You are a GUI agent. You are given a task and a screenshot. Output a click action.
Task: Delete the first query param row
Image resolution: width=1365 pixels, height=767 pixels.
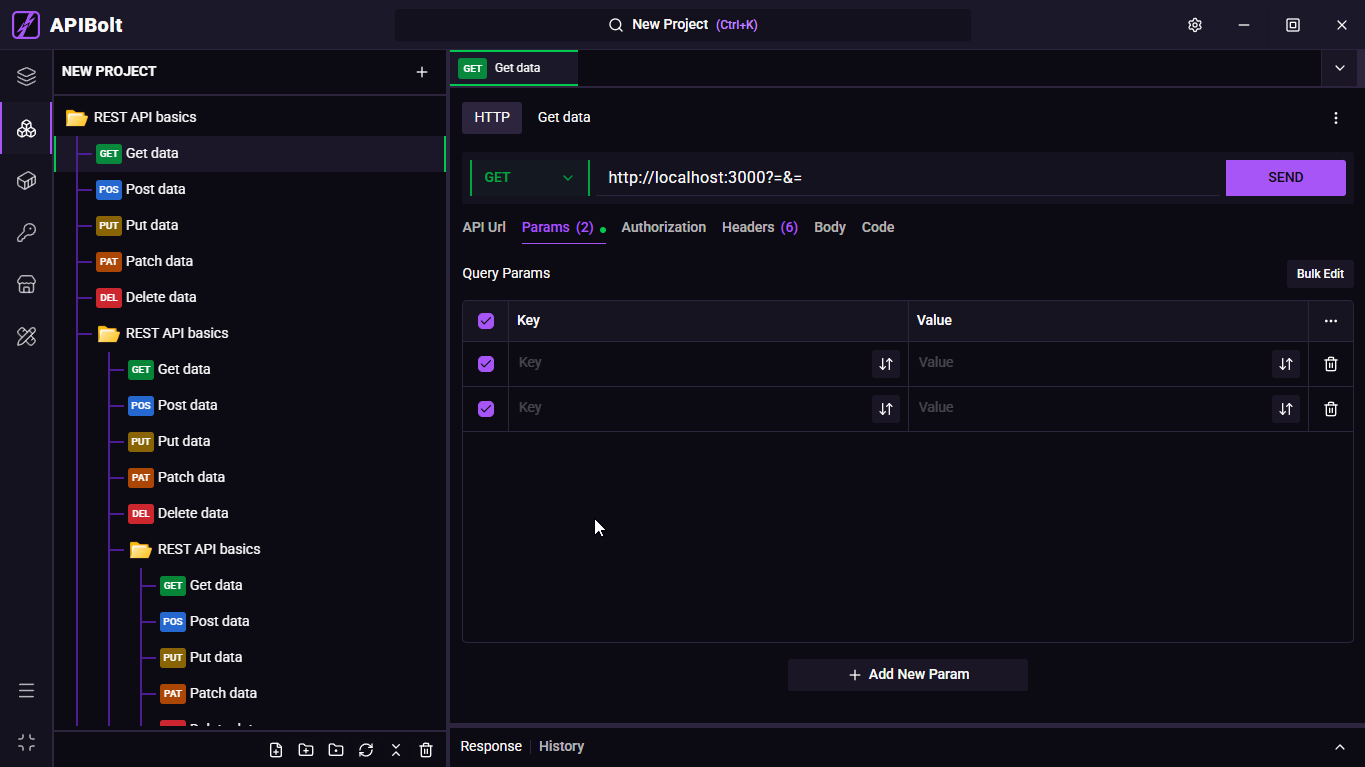click(1330, 364)
